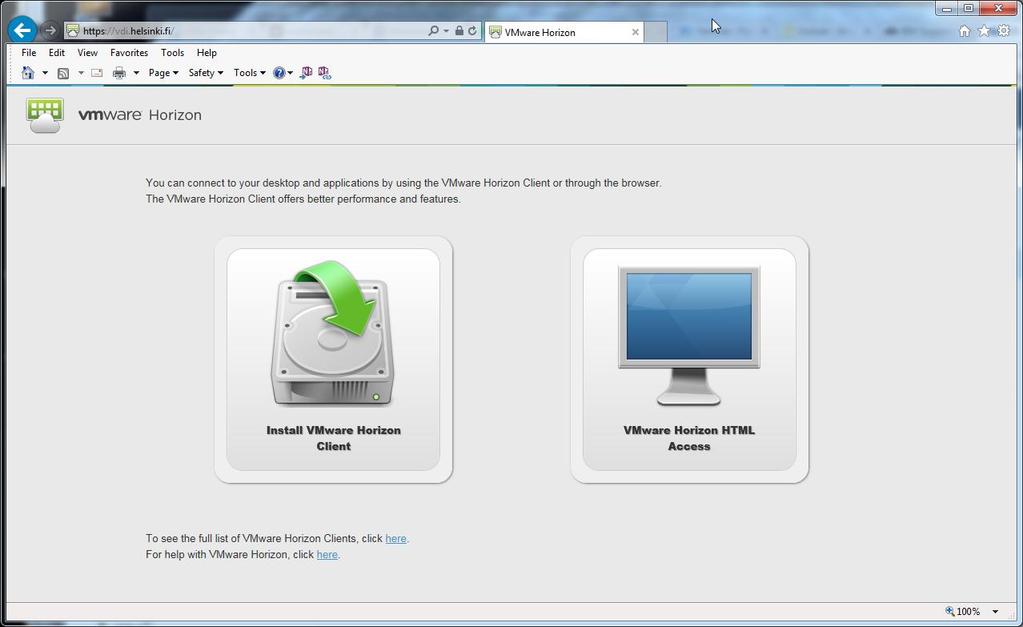Click the Read mail envelope icon
The height and width of the screenshot is (627, 1023).
(97, 73)
